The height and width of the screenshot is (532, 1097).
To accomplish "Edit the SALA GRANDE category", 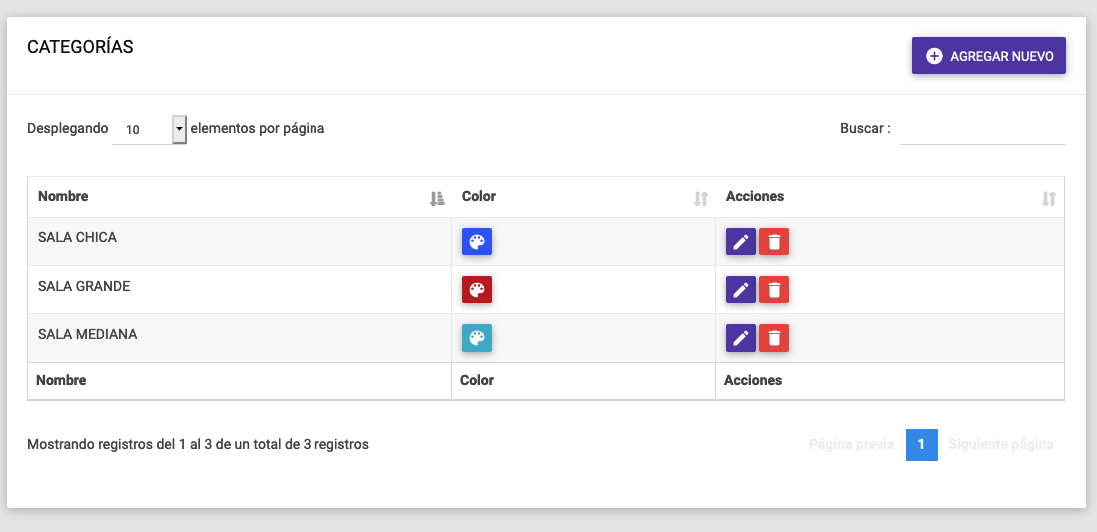I will tap(740, 290).
